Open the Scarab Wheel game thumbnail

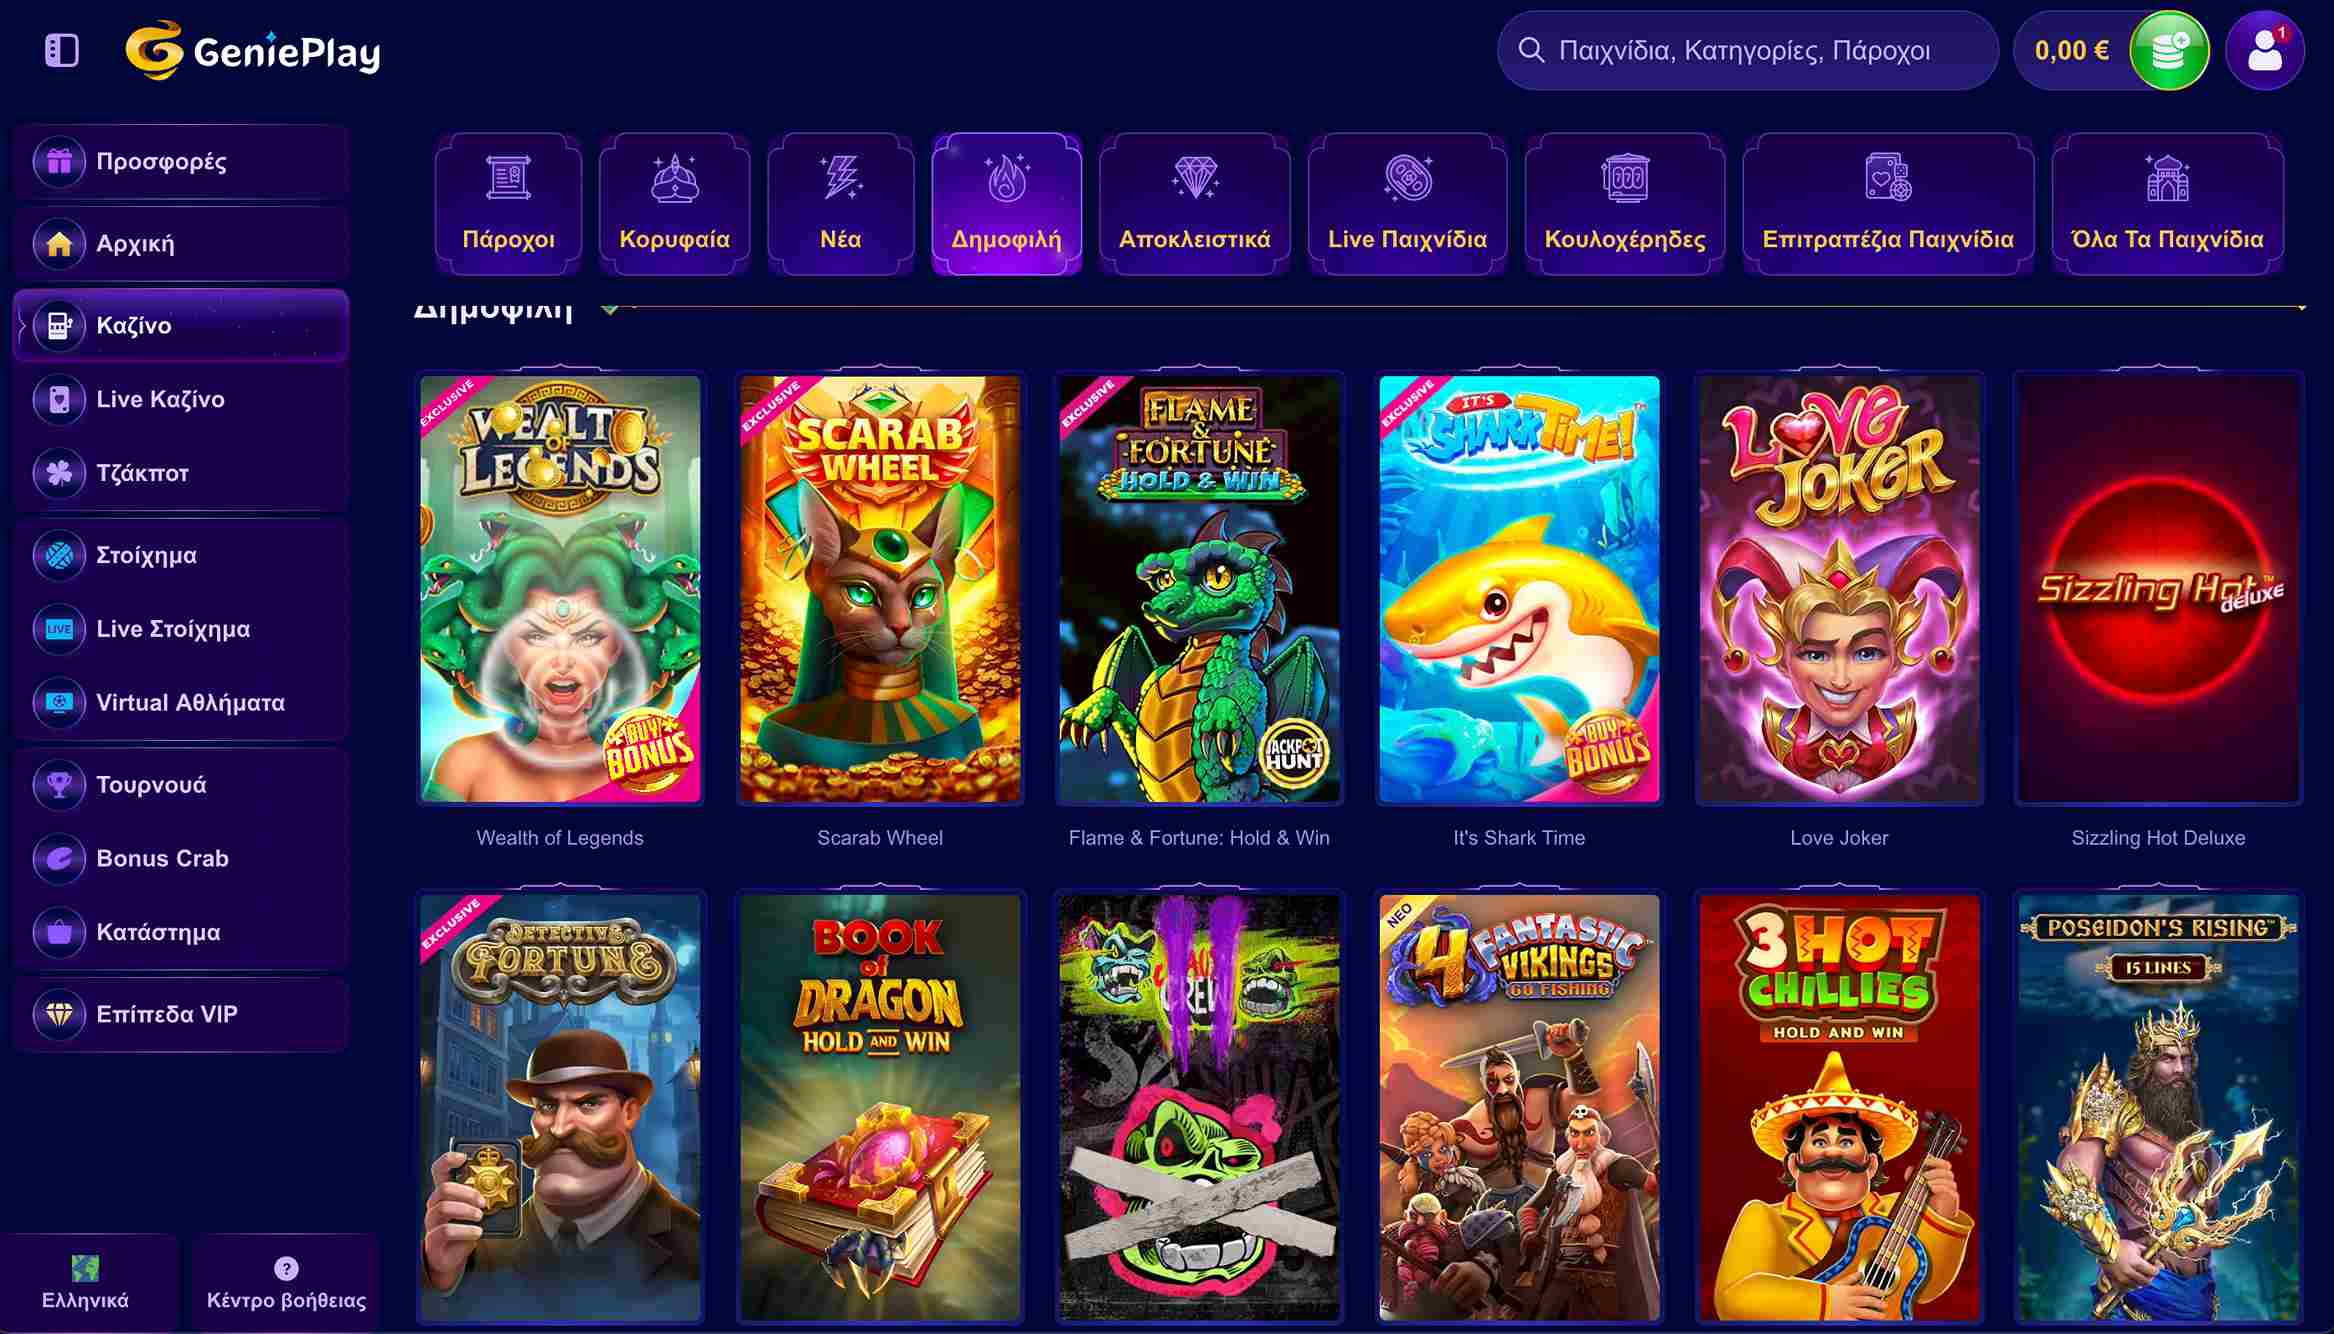pyautogui.click(x=880, y=589)
